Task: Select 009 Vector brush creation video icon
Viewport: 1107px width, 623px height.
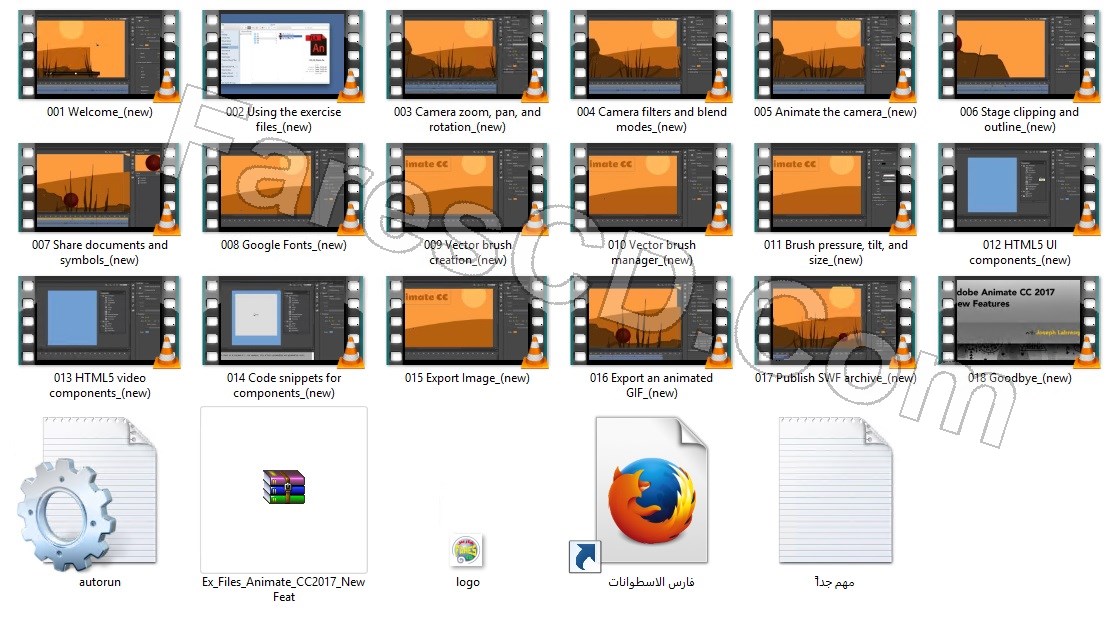Action: pos(467,189)
